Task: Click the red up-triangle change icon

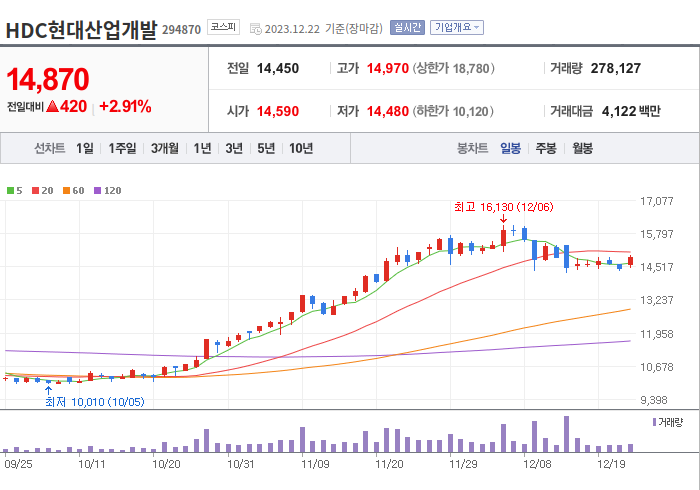Action: 52,106
